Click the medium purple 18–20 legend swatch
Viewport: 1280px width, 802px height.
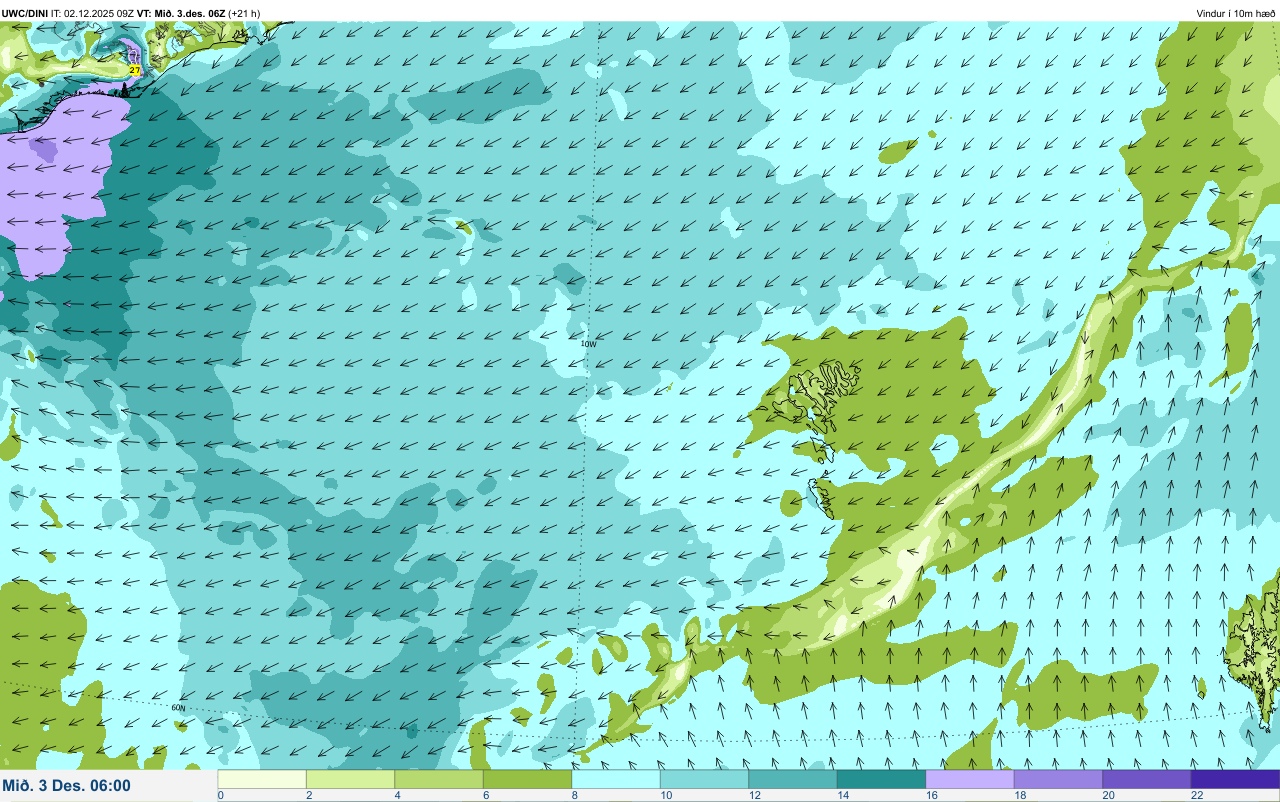pos(1058,779)
